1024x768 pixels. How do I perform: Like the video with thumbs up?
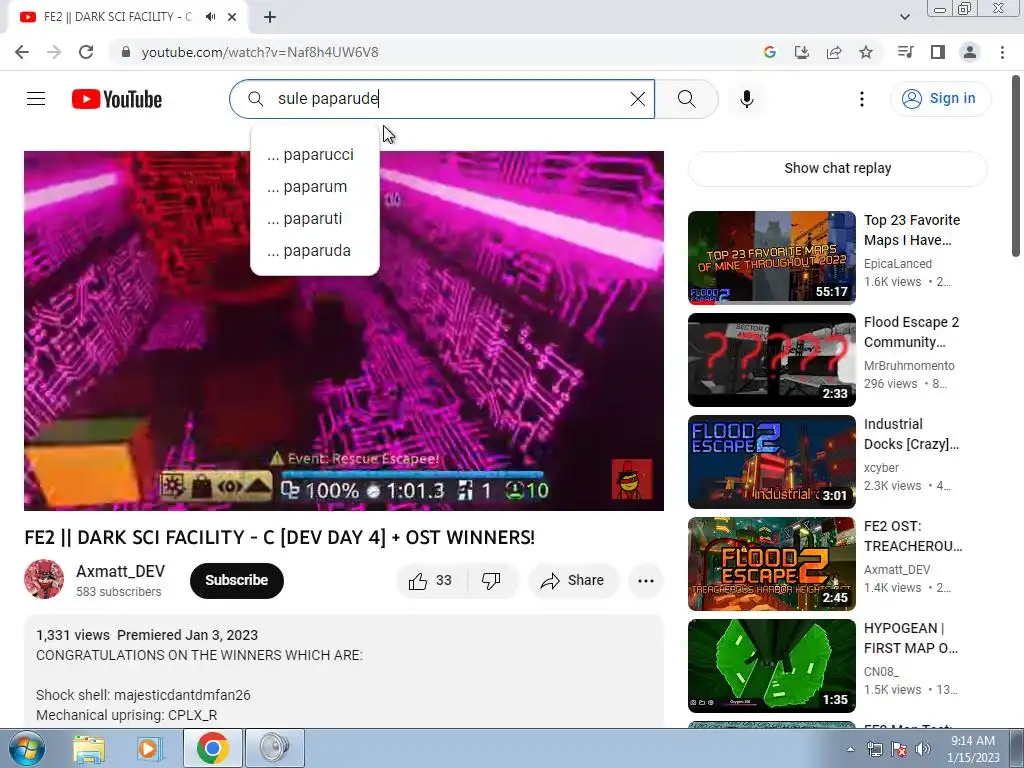click(431, 581)
